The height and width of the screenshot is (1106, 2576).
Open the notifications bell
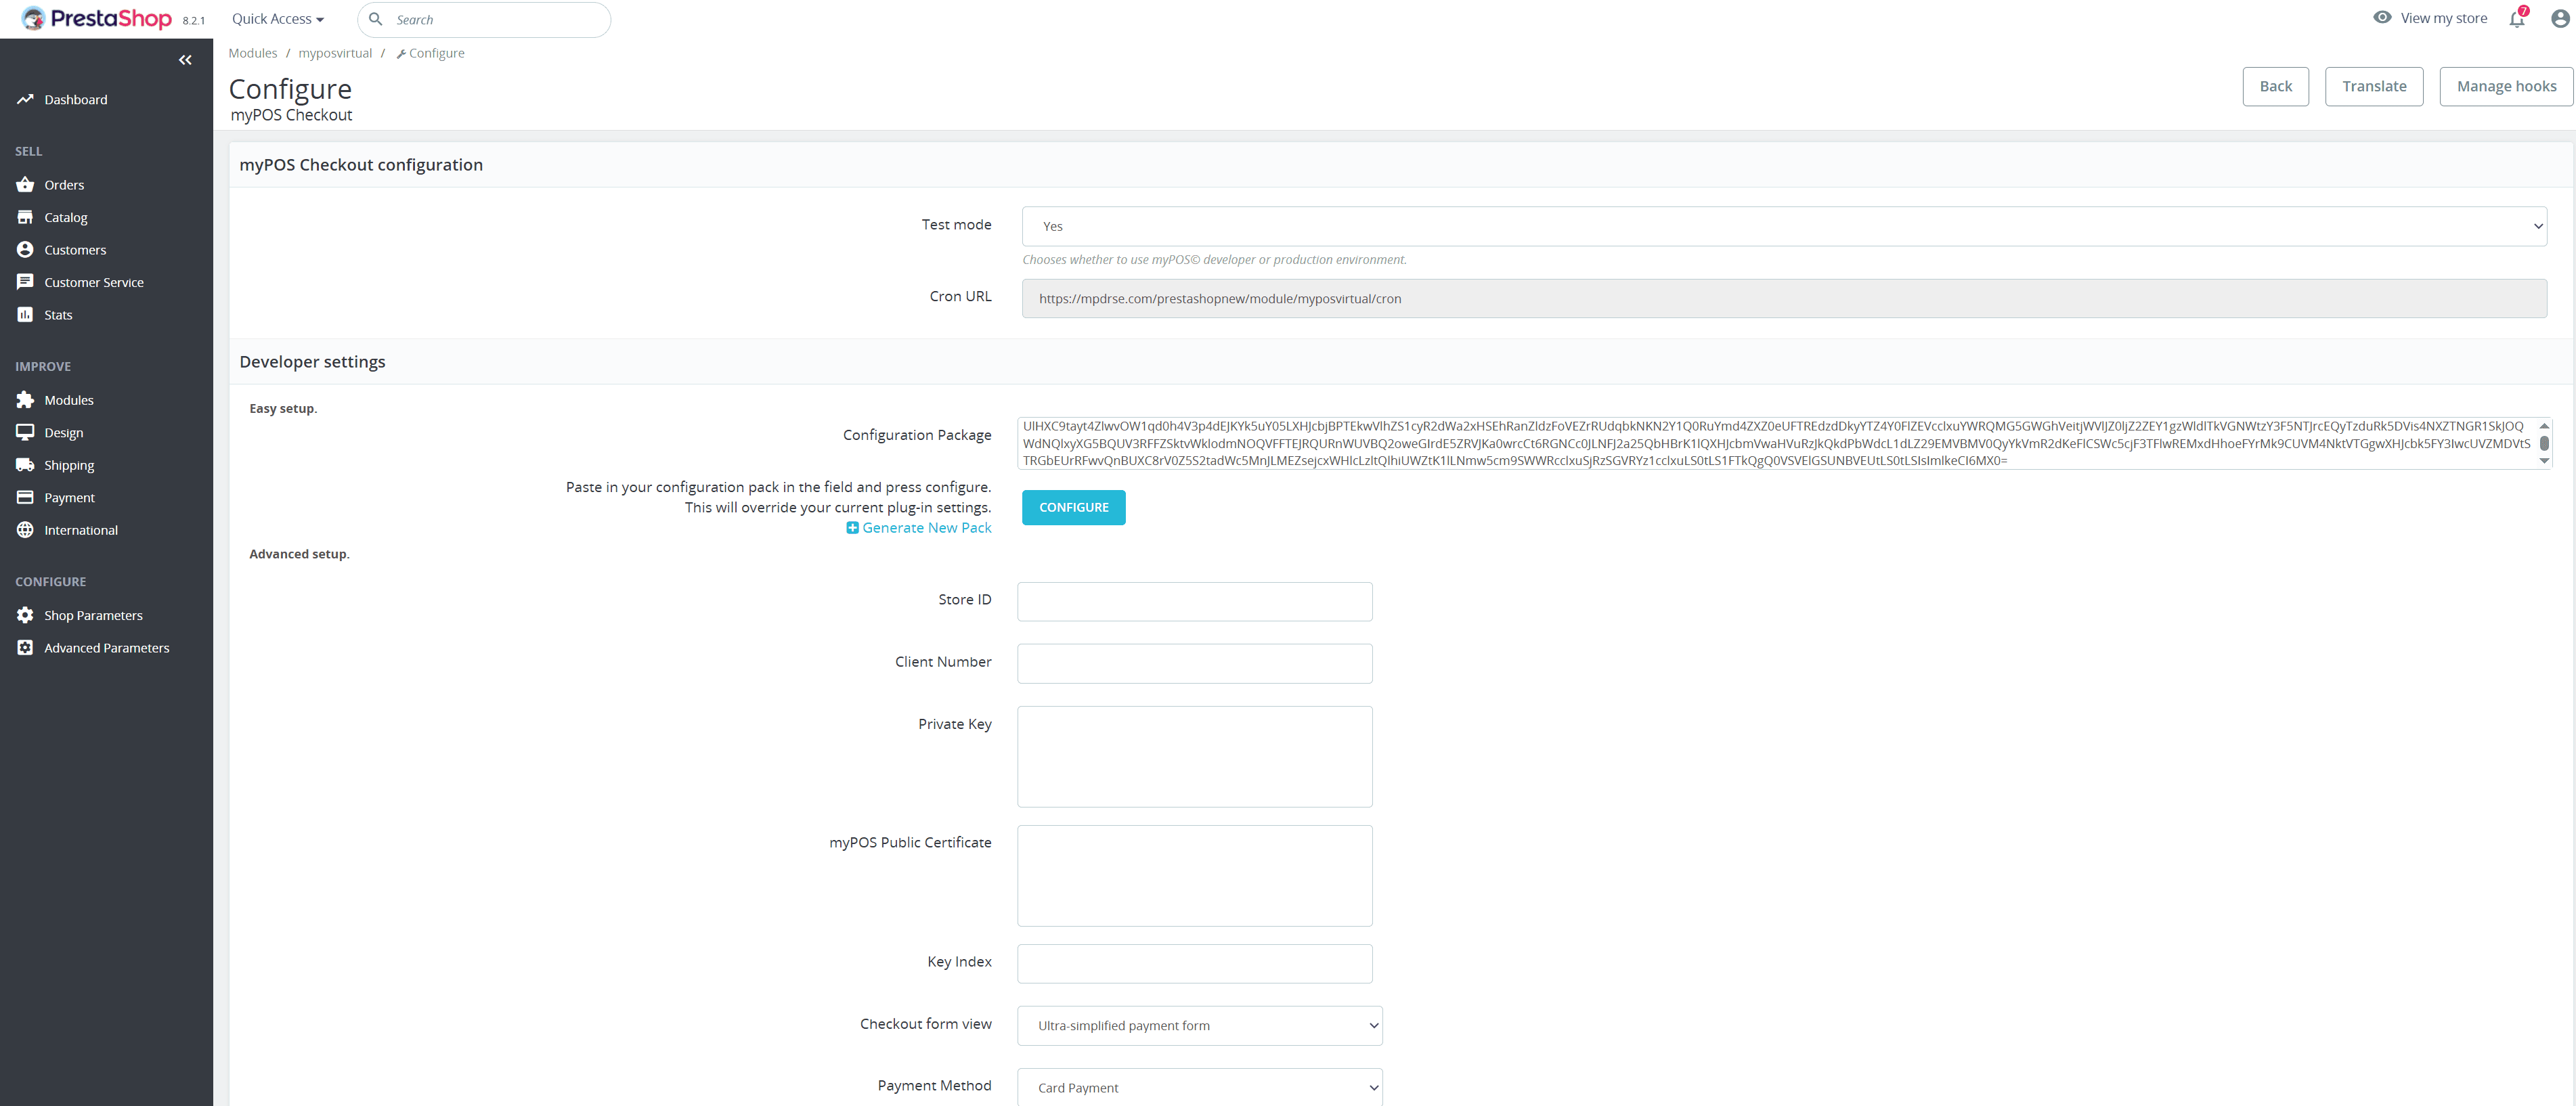pyautogui.click(x=2516, y=18)
